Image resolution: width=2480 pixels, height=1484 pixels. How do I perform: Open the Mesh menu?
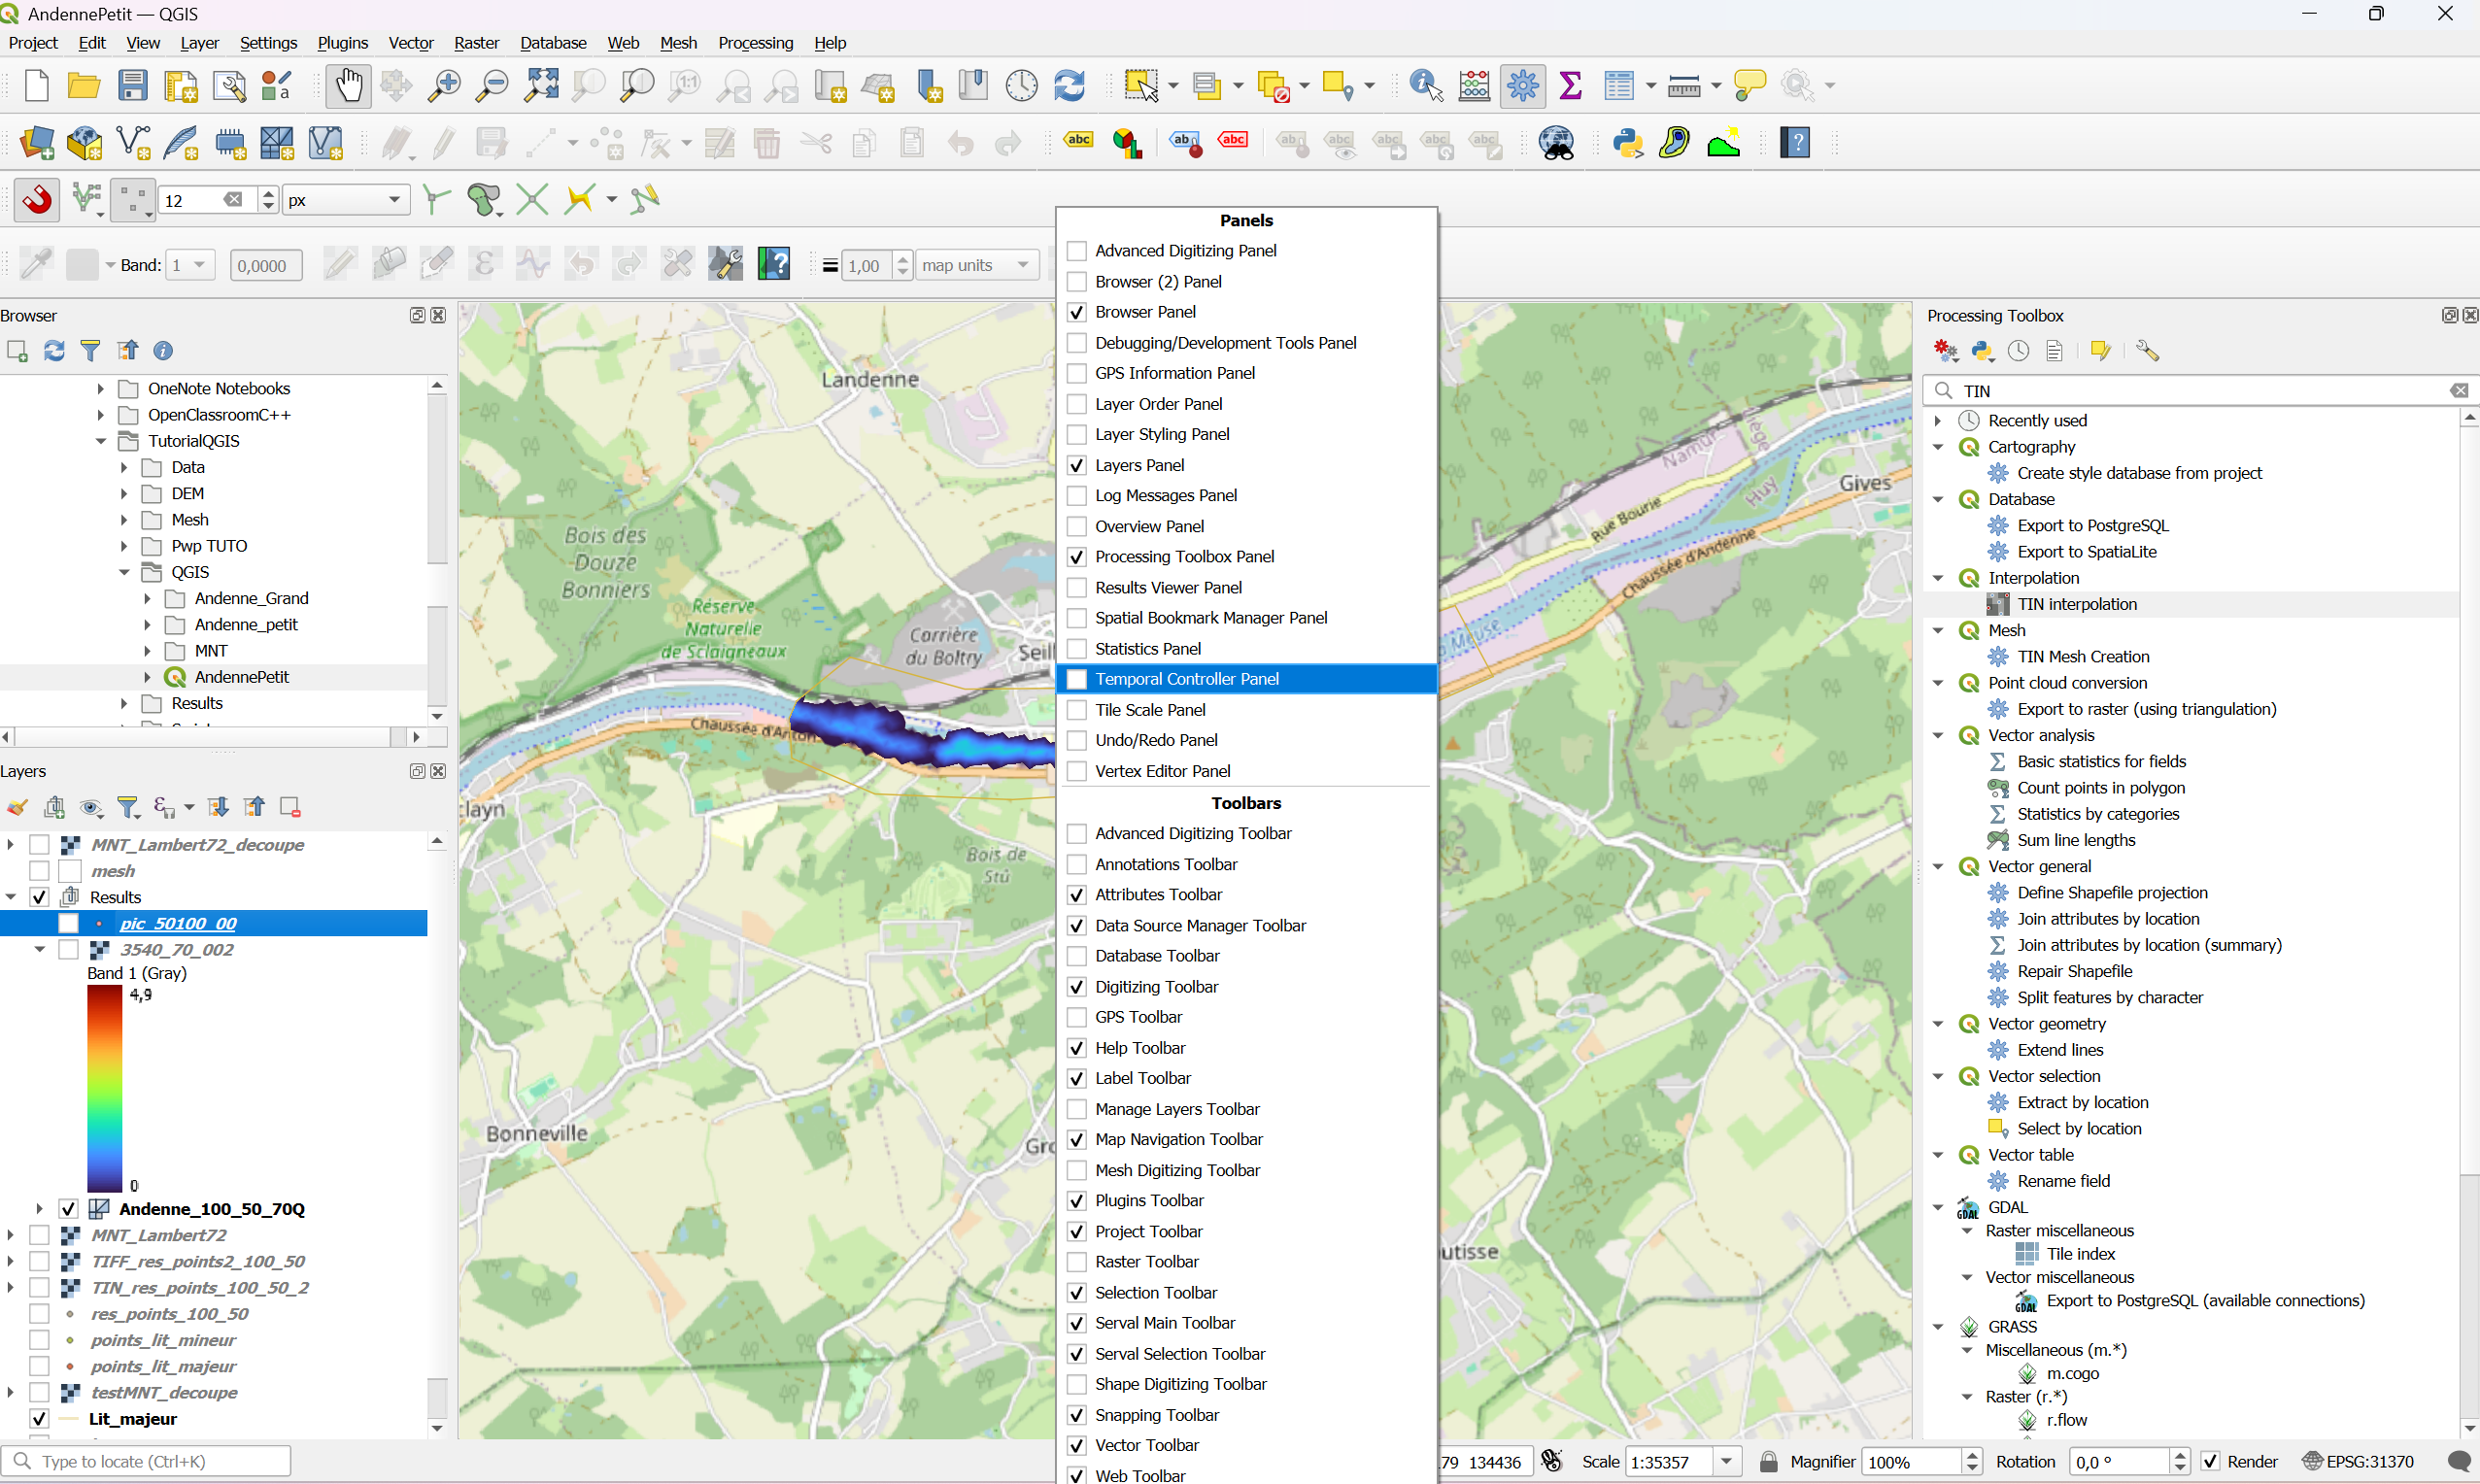(678, 43)
